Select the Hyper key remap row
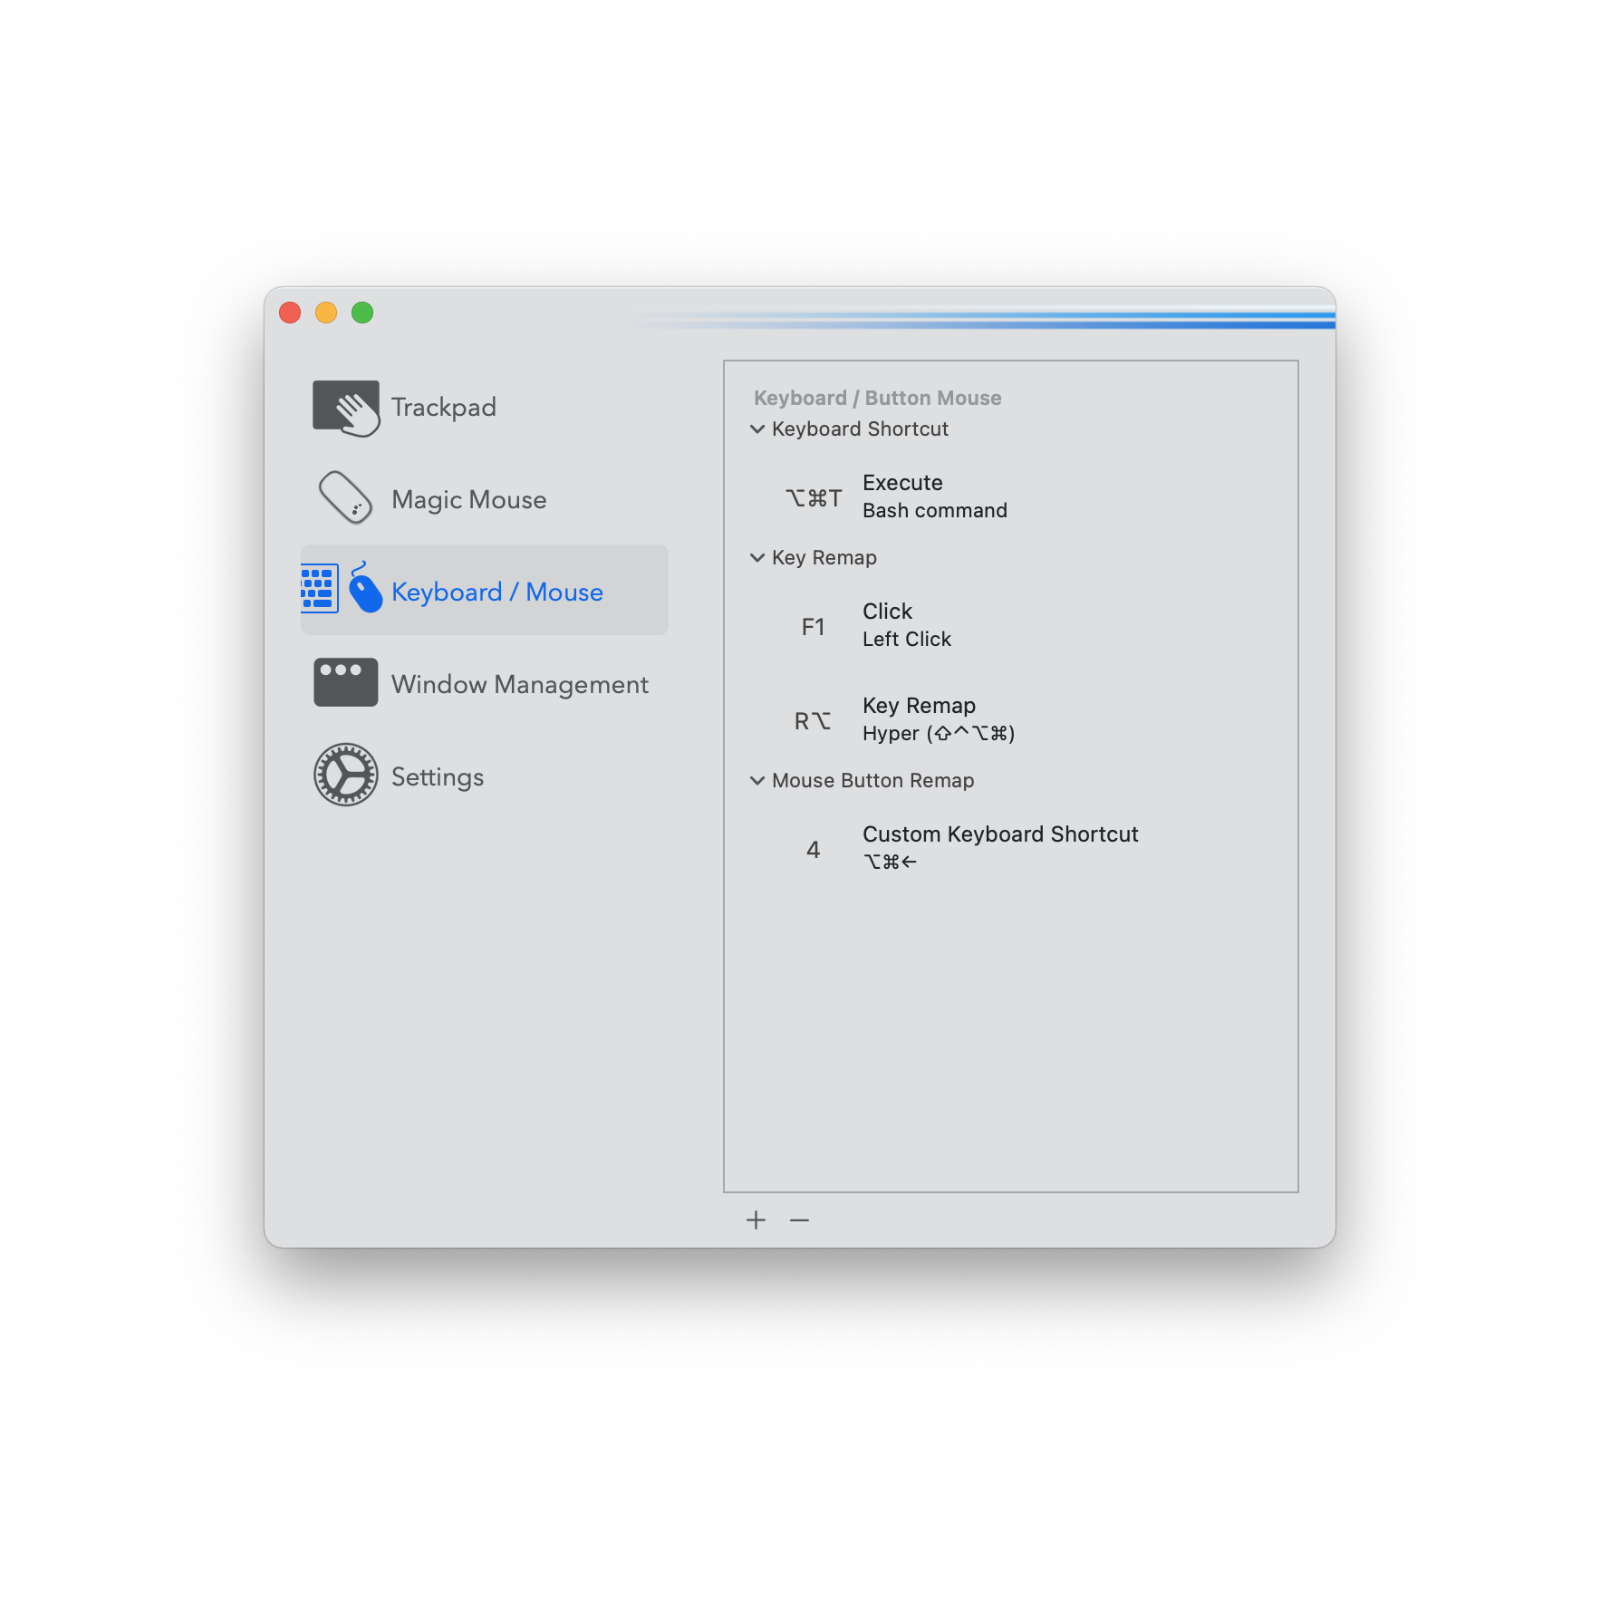 coord(938,720)
